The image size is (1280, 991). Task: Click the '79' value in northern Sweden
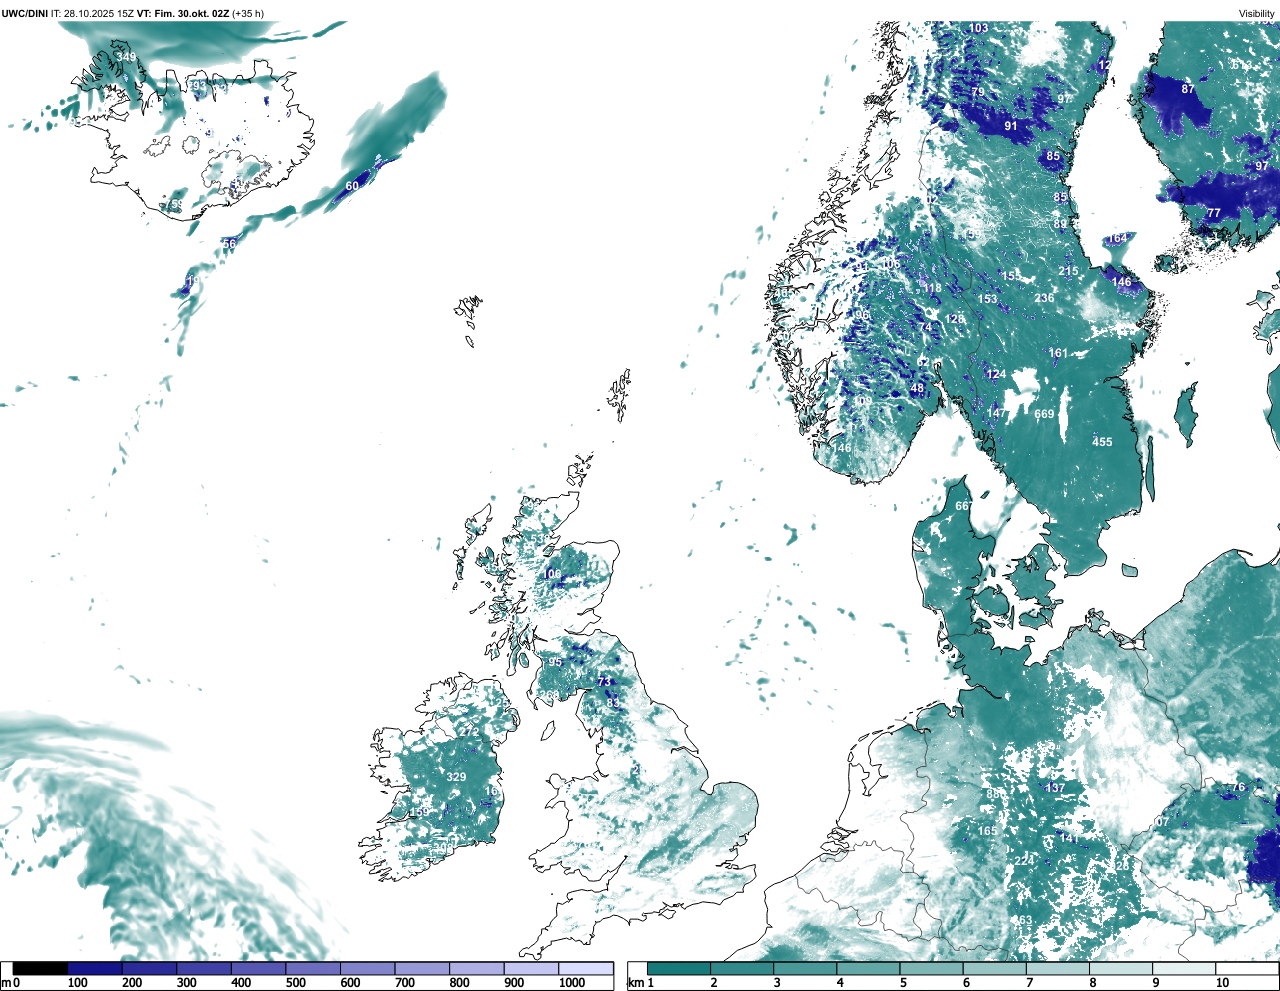[x=978, y=92]
